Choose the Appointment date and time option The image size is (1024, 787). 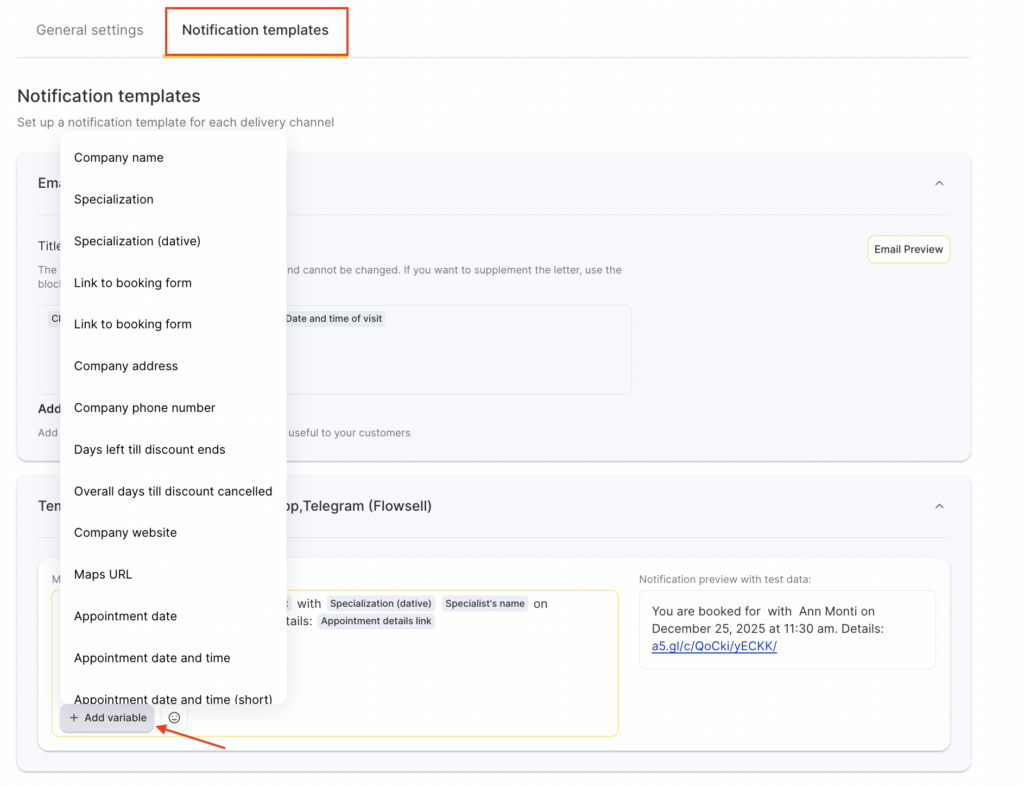pyautogui.click(x=152, y=658)
